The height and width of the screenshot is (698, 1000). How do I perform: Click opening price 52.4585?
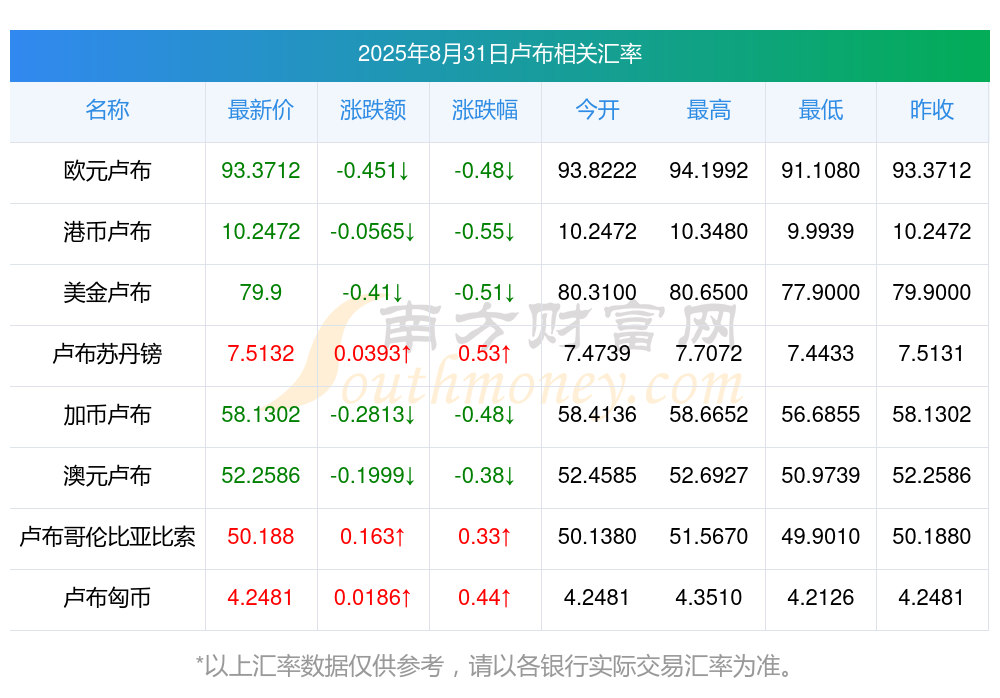pyautogui.click(x=597, y=475)
